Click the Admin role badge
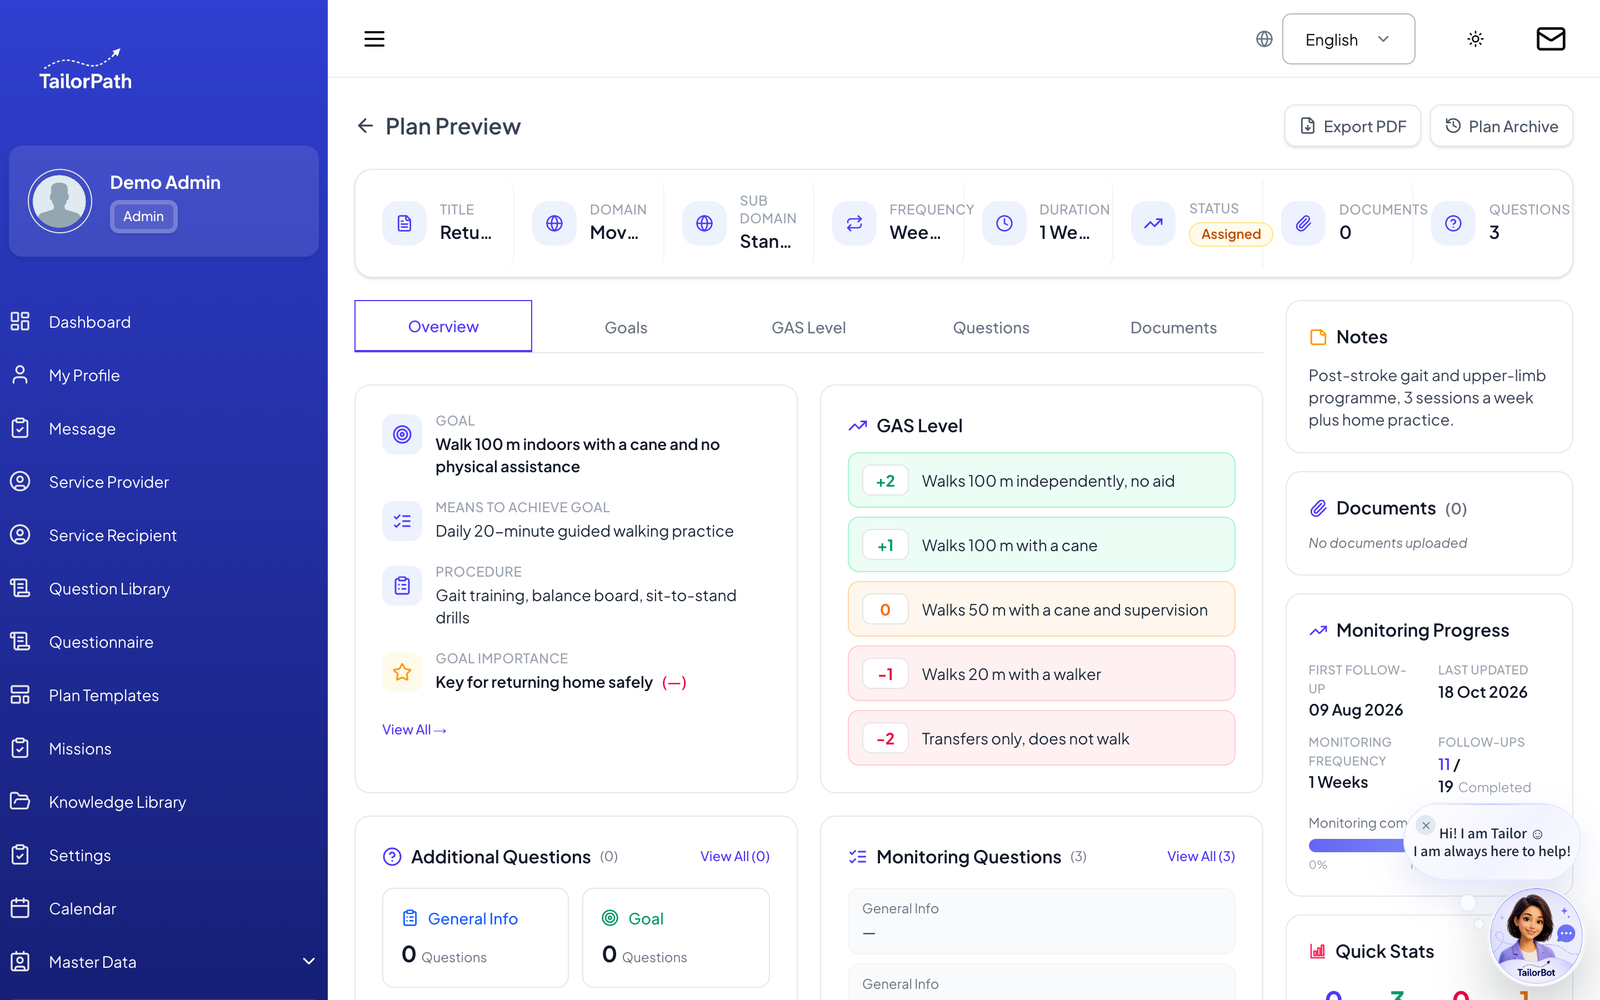1600x1000 pixels. point(143,216)
